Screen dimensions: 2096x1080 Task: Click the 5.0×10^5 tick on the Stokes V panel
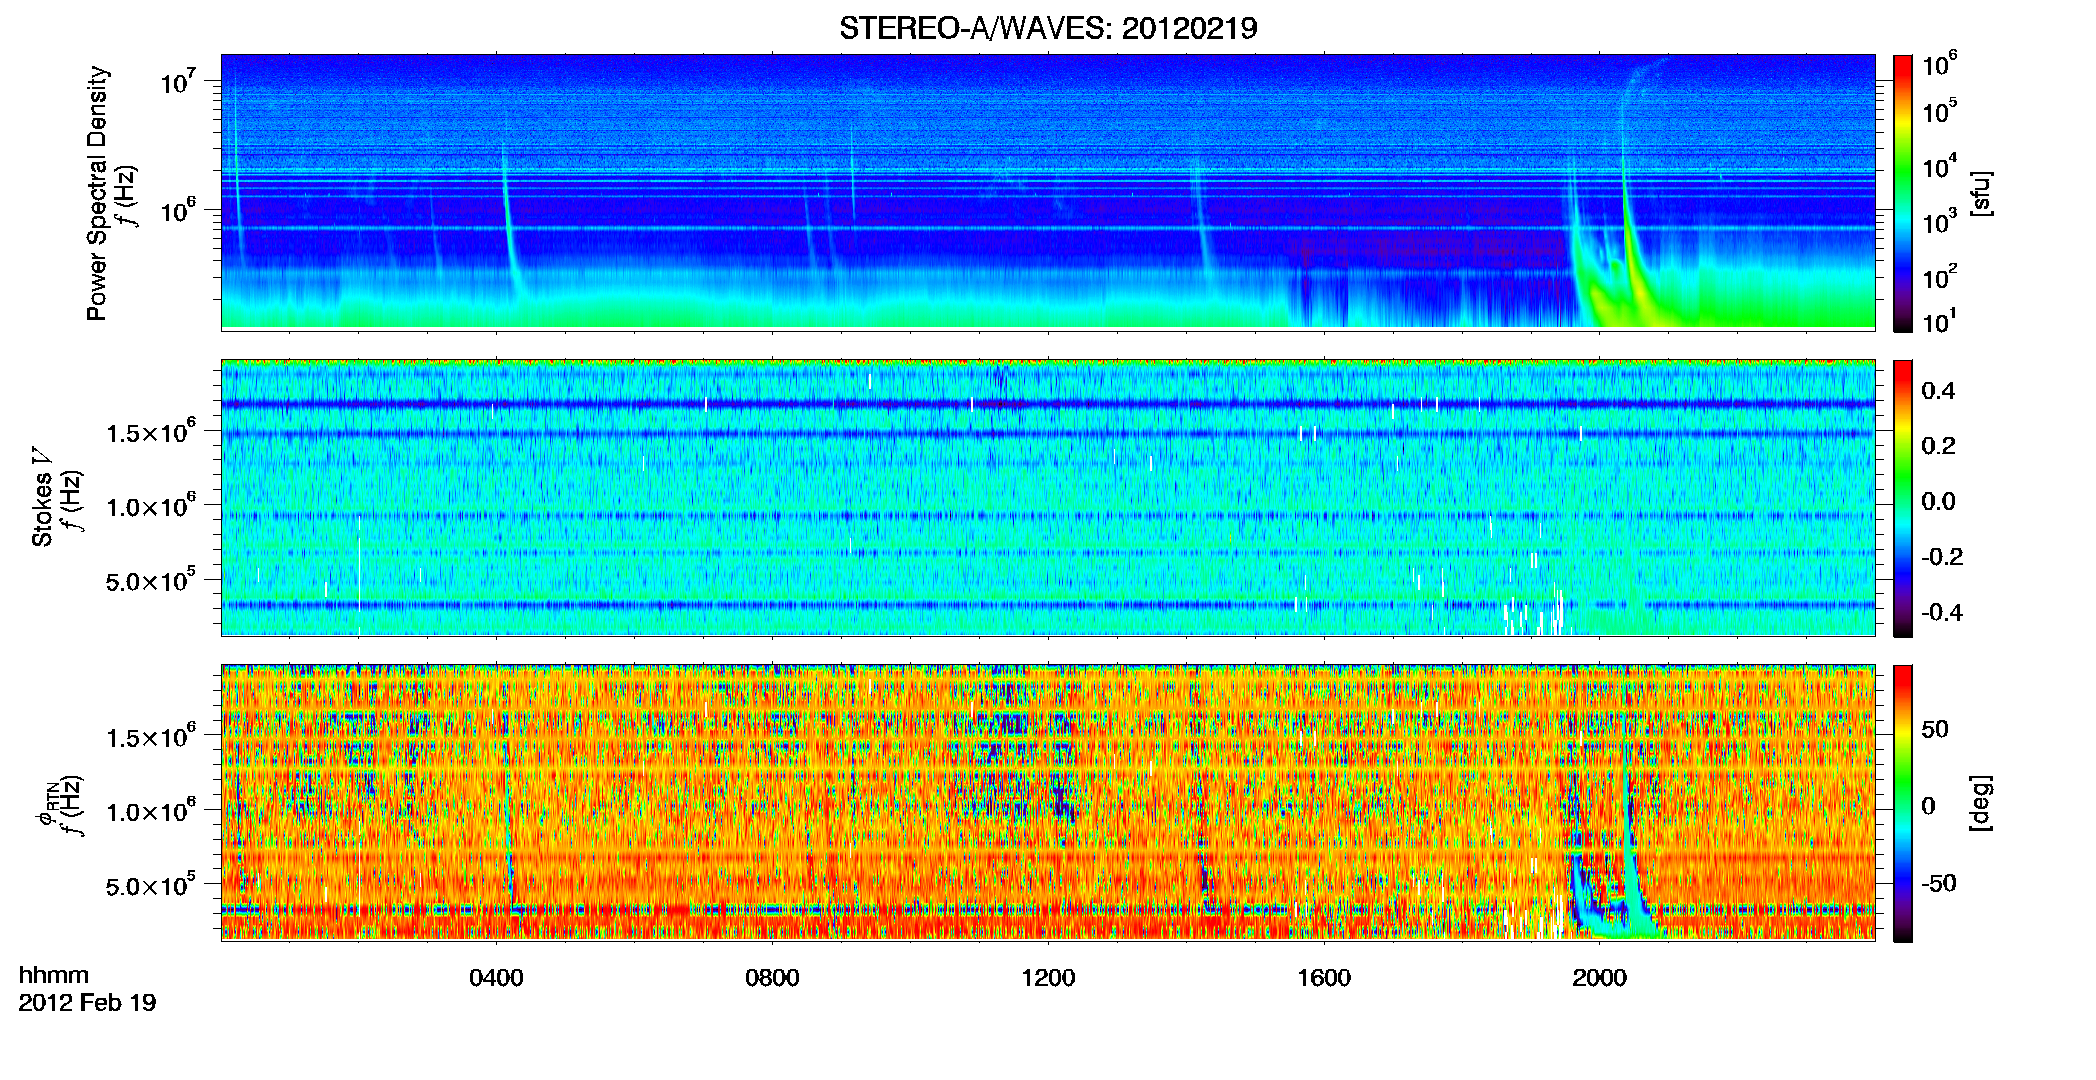[151, 580]
